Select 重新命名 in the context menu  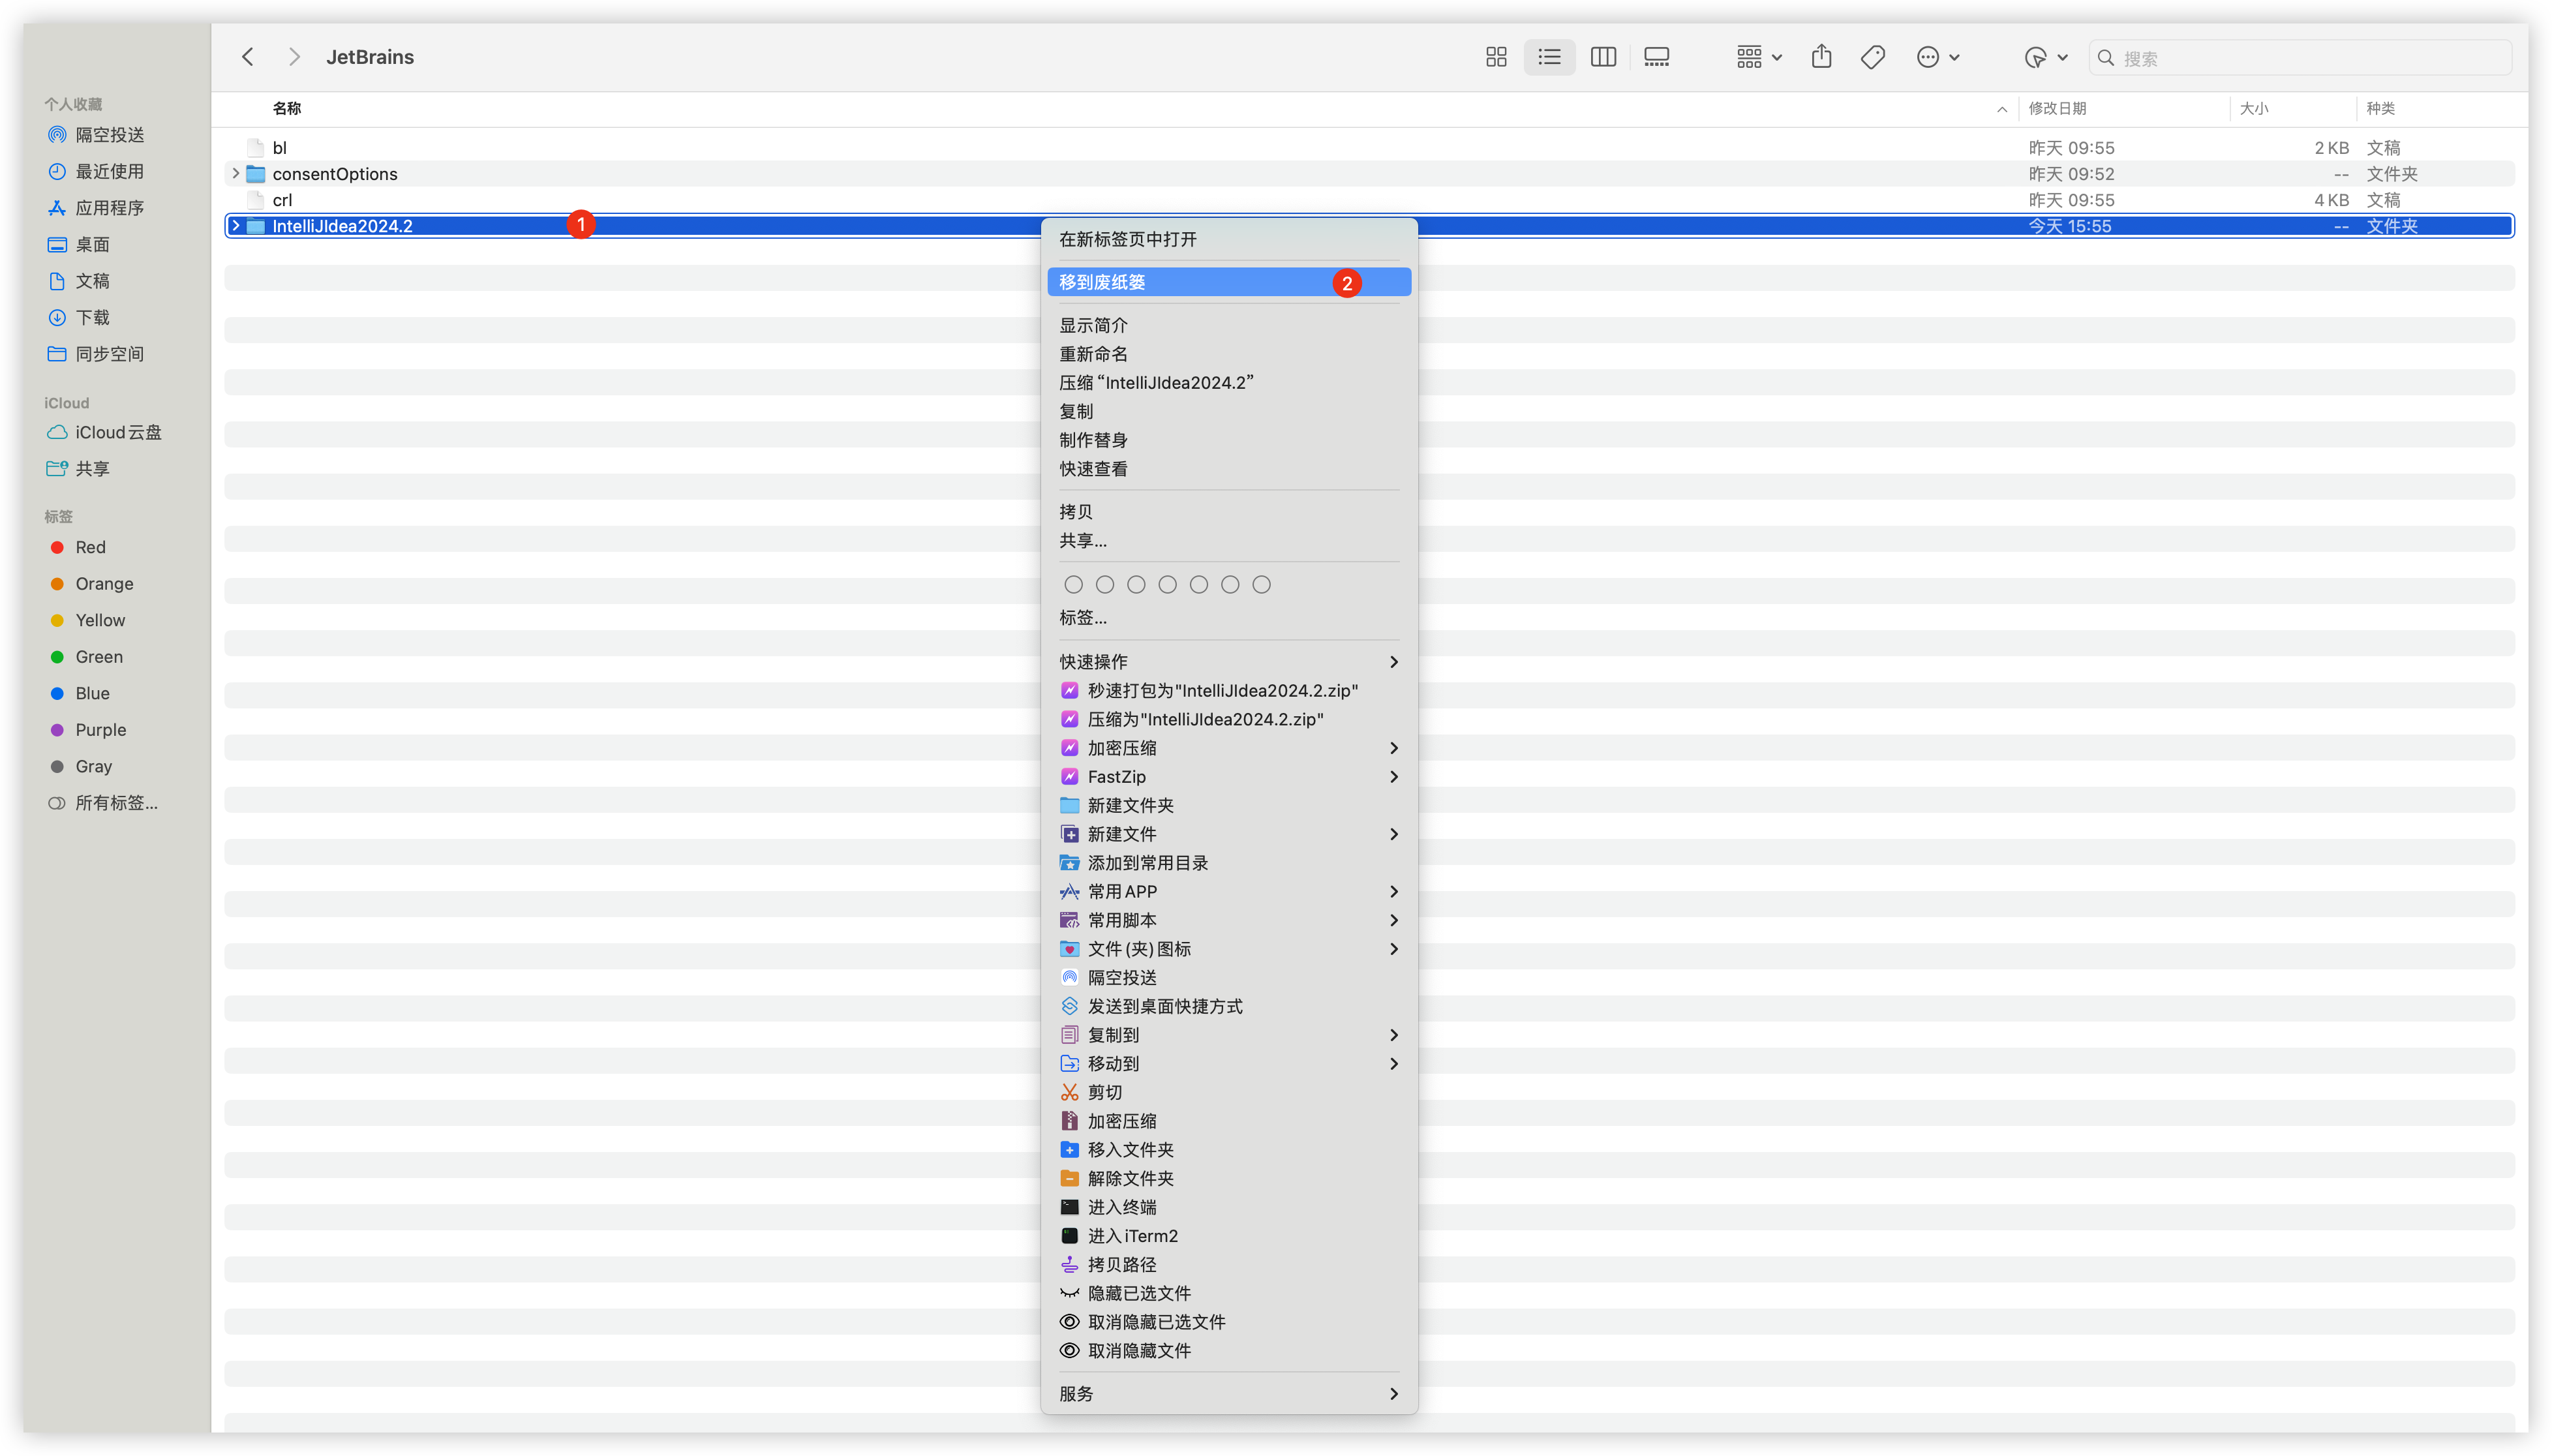tap(1093, 354)
